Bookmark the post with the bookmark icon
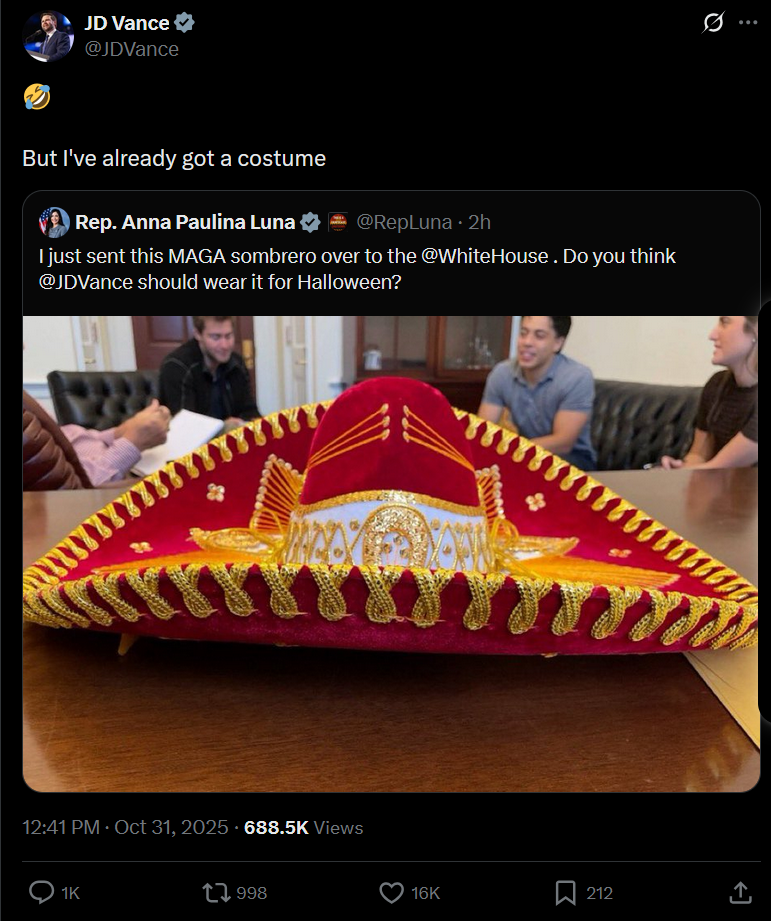 pos(565,893)
